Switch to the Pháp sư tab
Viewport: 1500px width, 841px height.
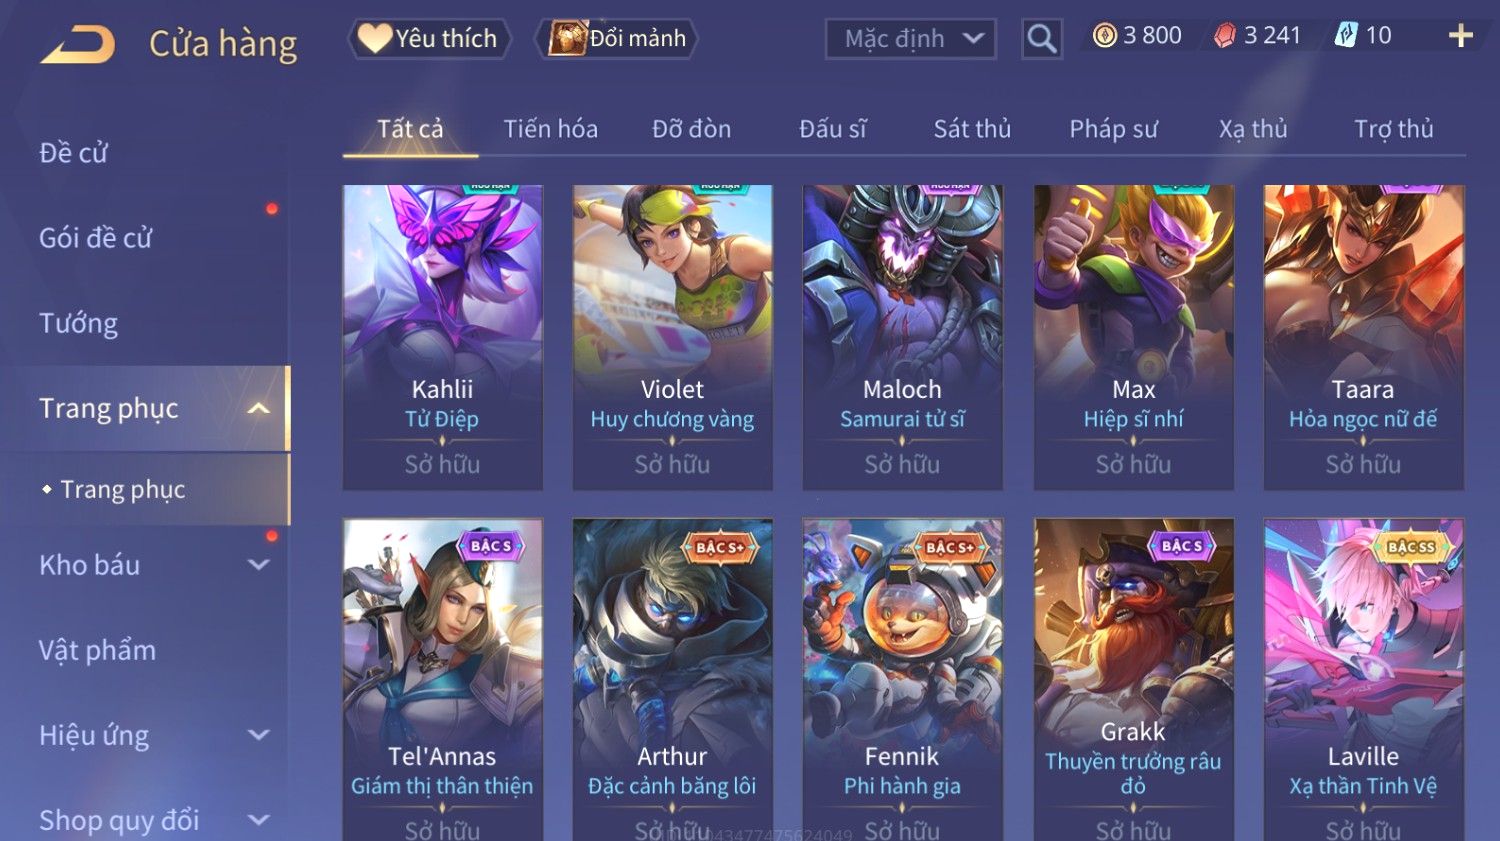tap(1113, 129)
